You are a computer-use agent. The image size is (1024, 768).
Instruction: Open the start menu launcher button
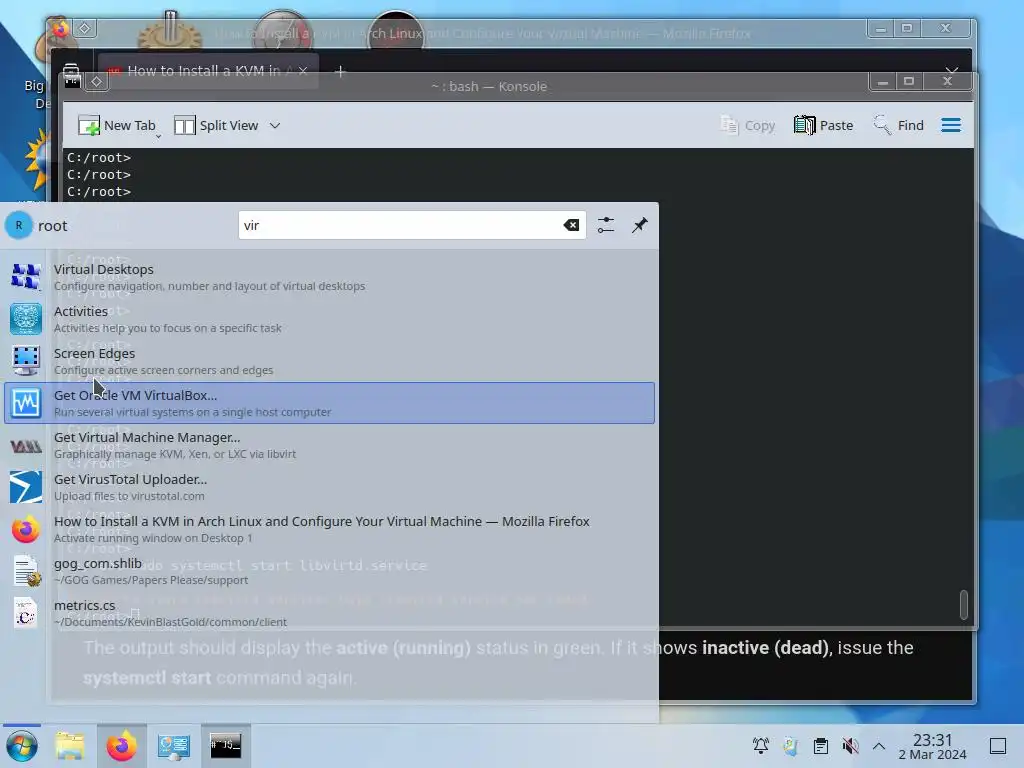click(x=21, y=746)
